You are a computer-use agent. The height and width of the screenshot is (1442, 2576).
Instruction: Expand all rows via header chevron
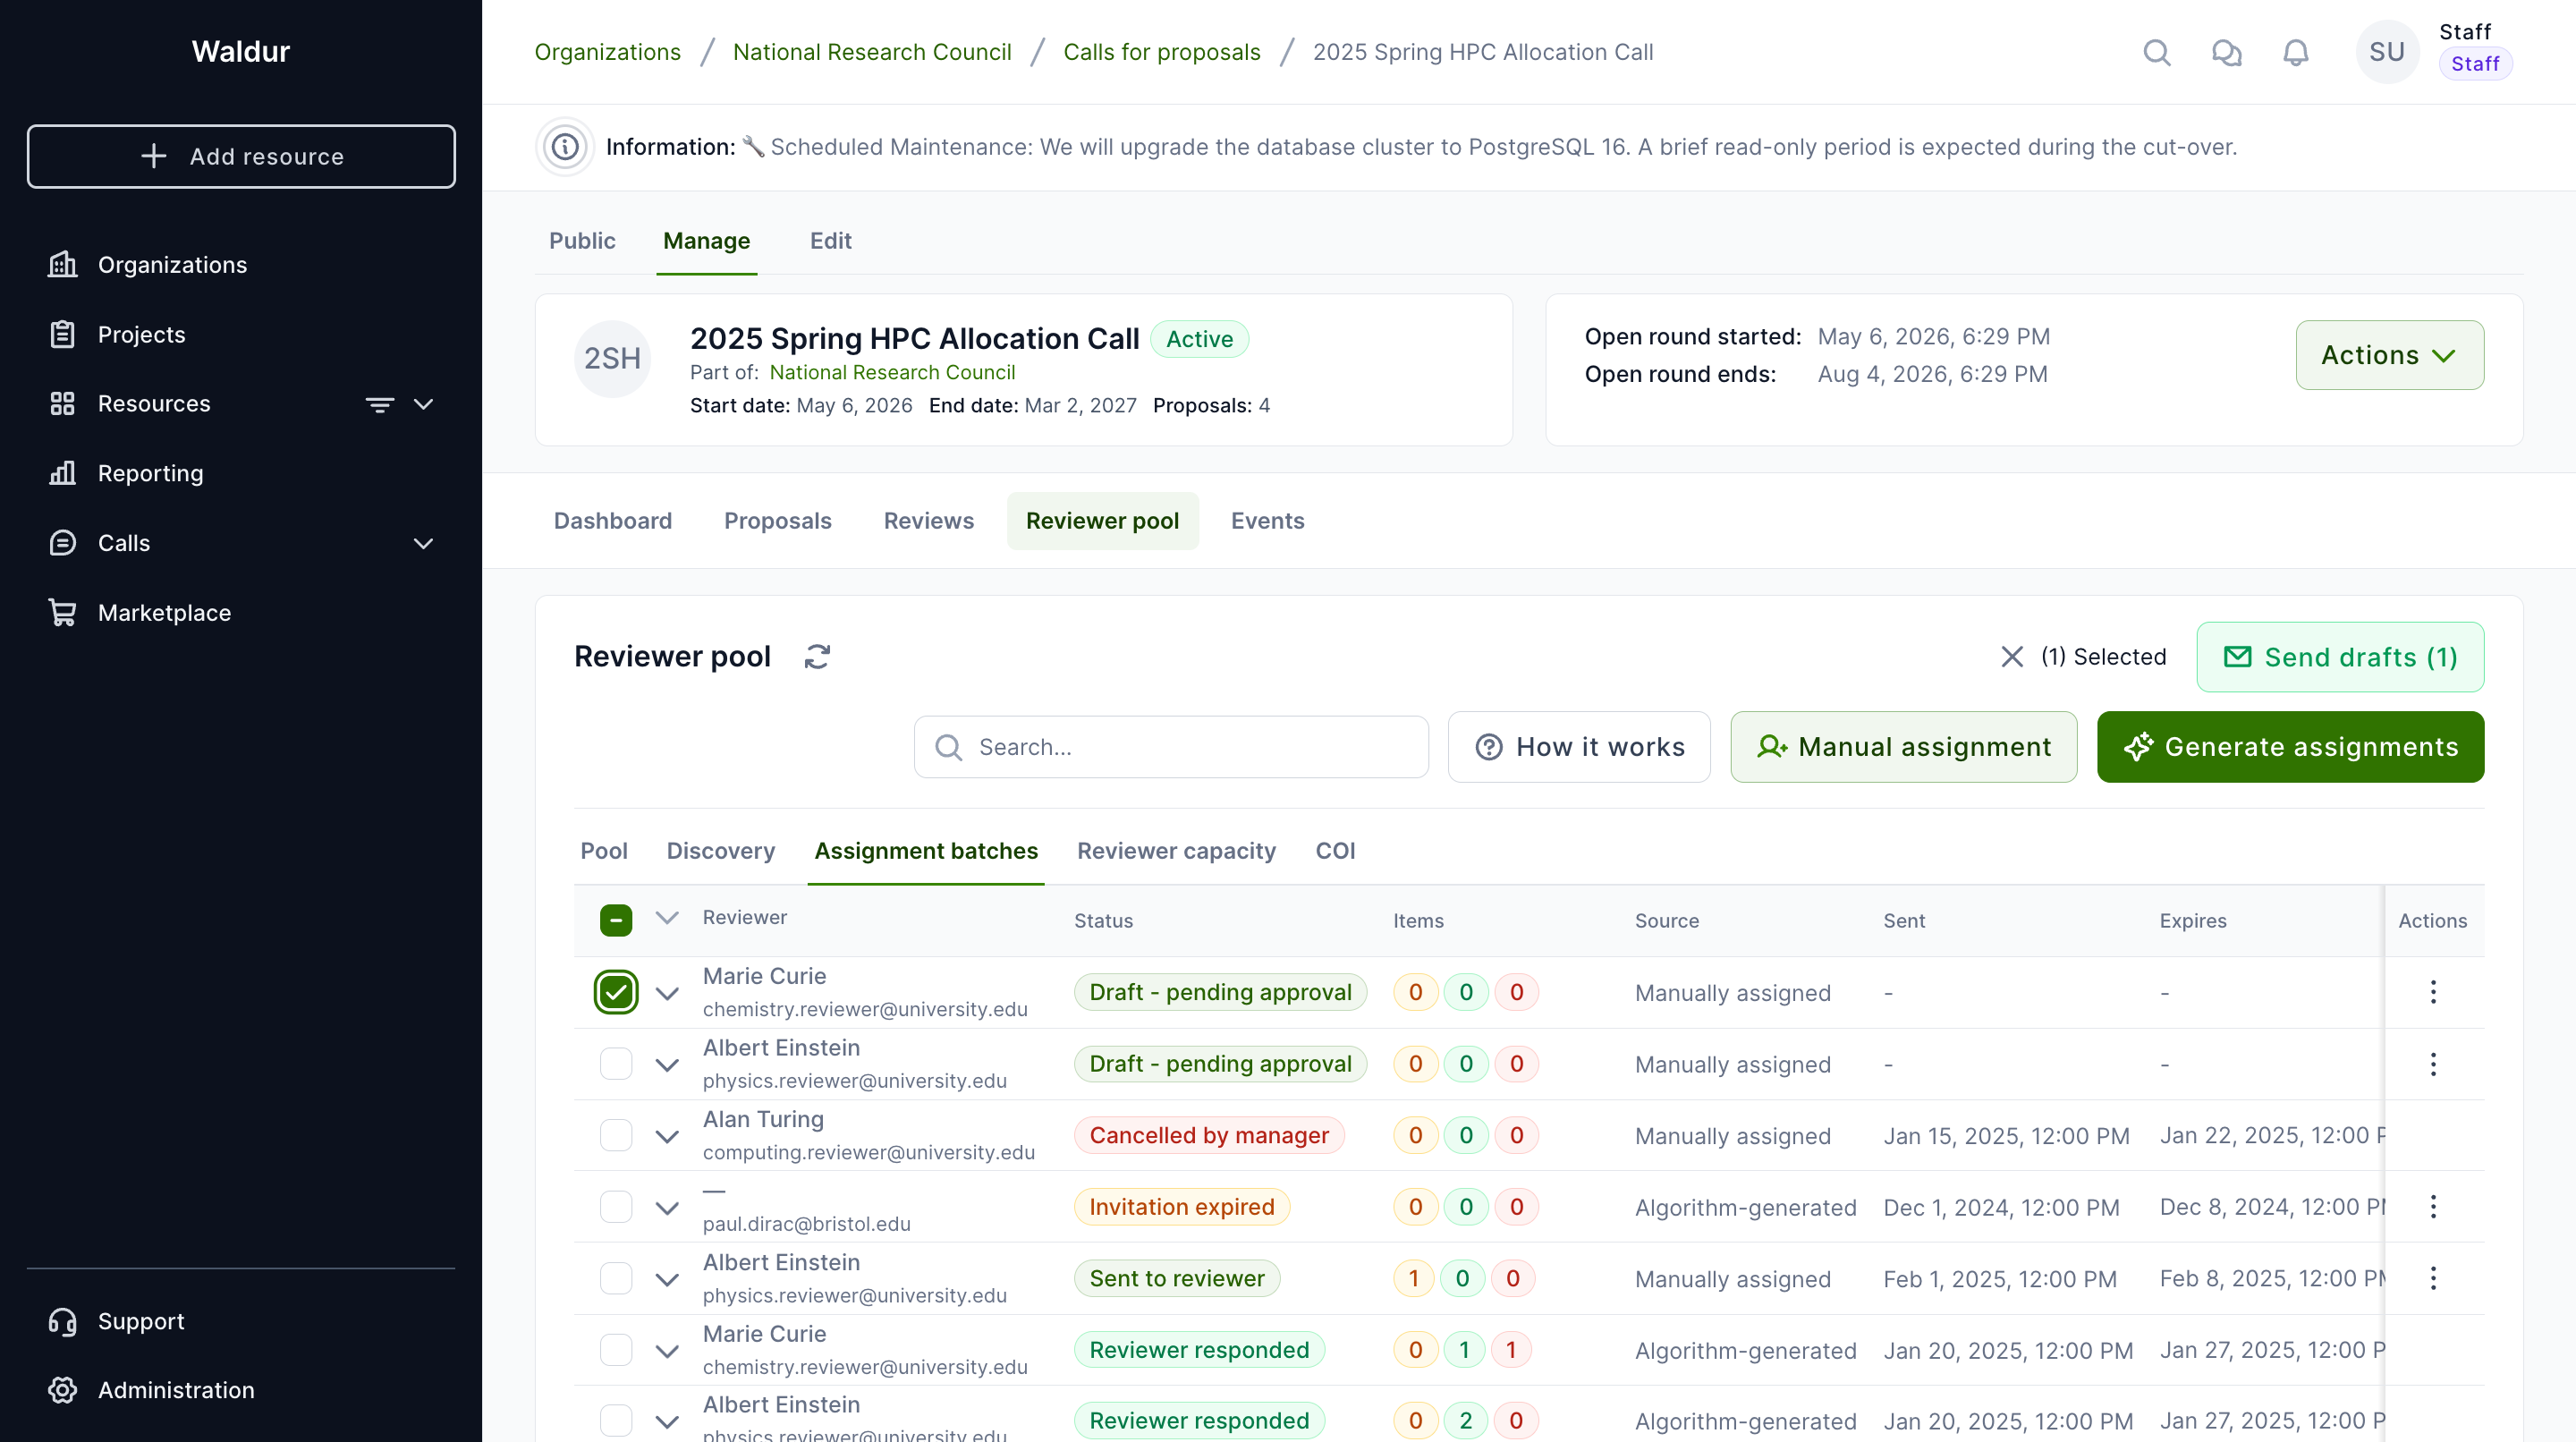(x=667, y=918)
